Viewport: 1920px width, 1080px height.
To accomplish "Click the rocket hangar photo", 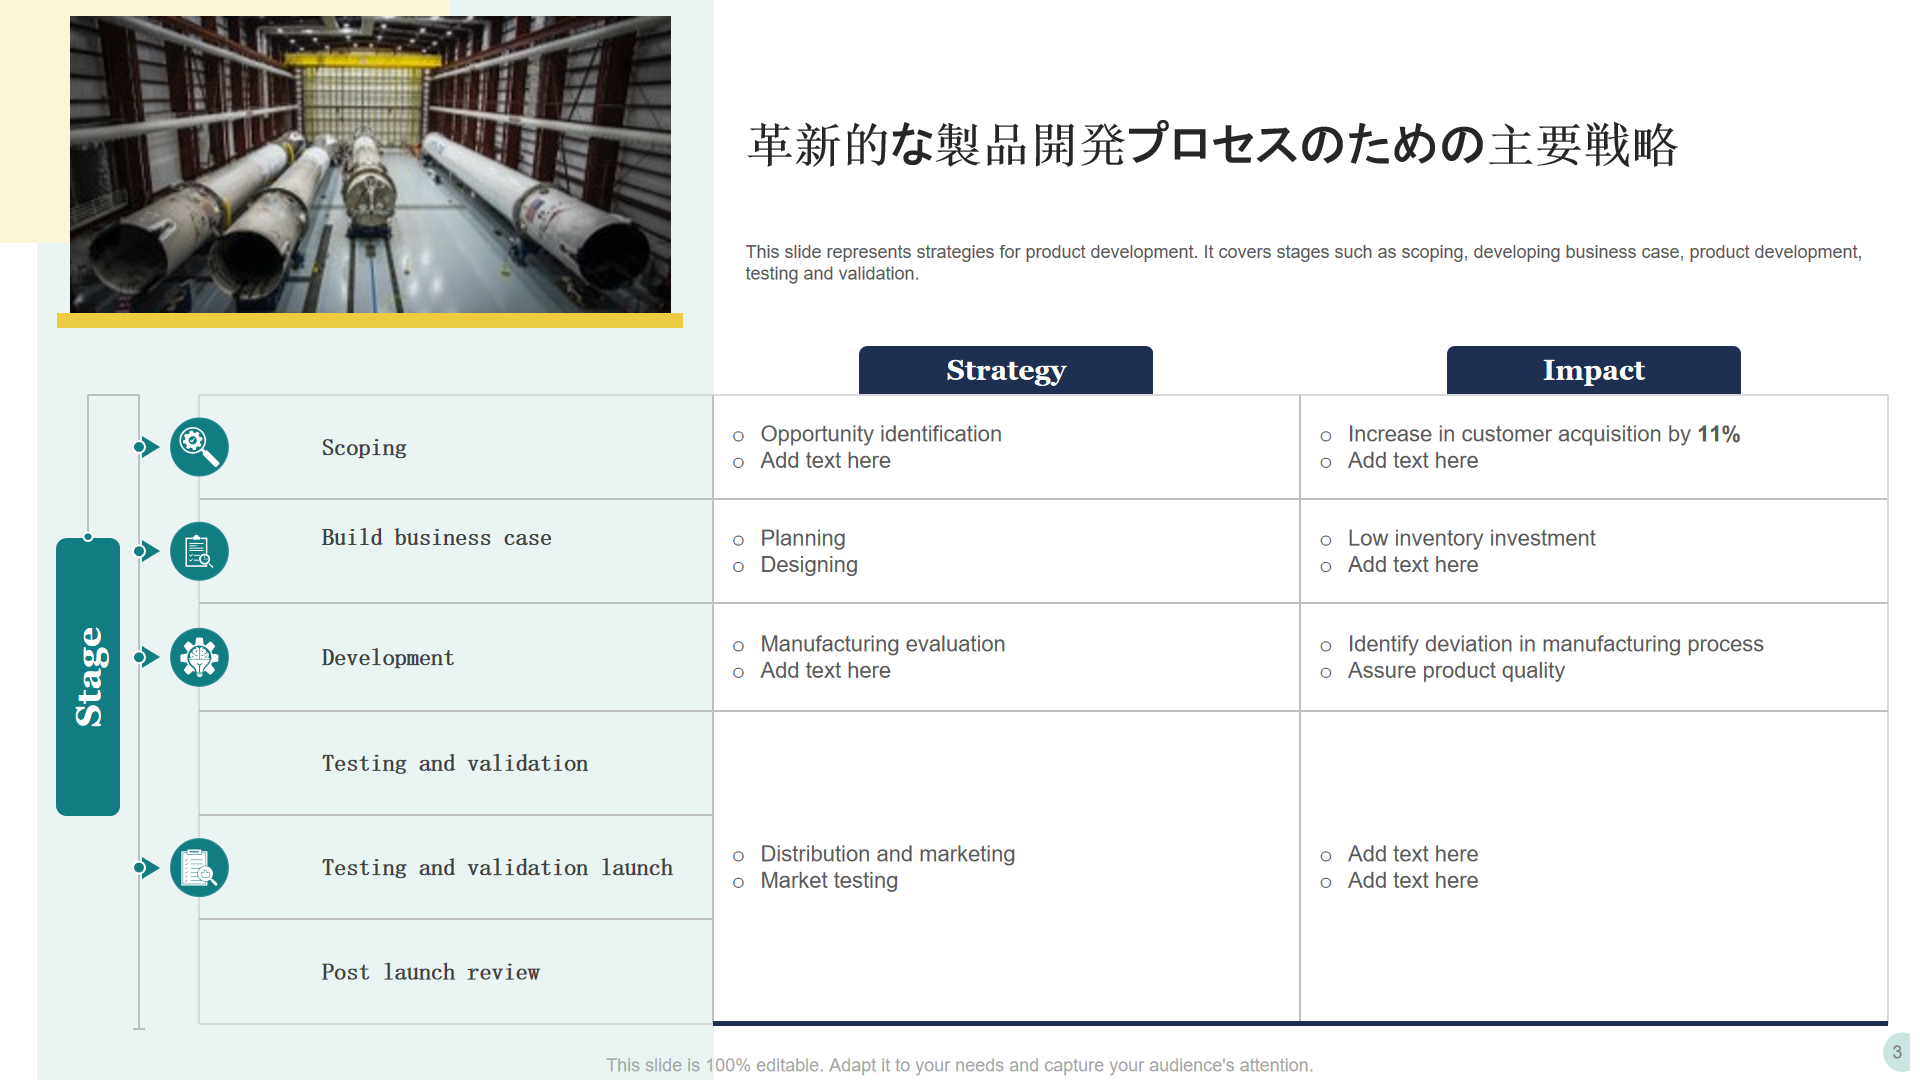I will pyautogui.click(x=370, y=164).
